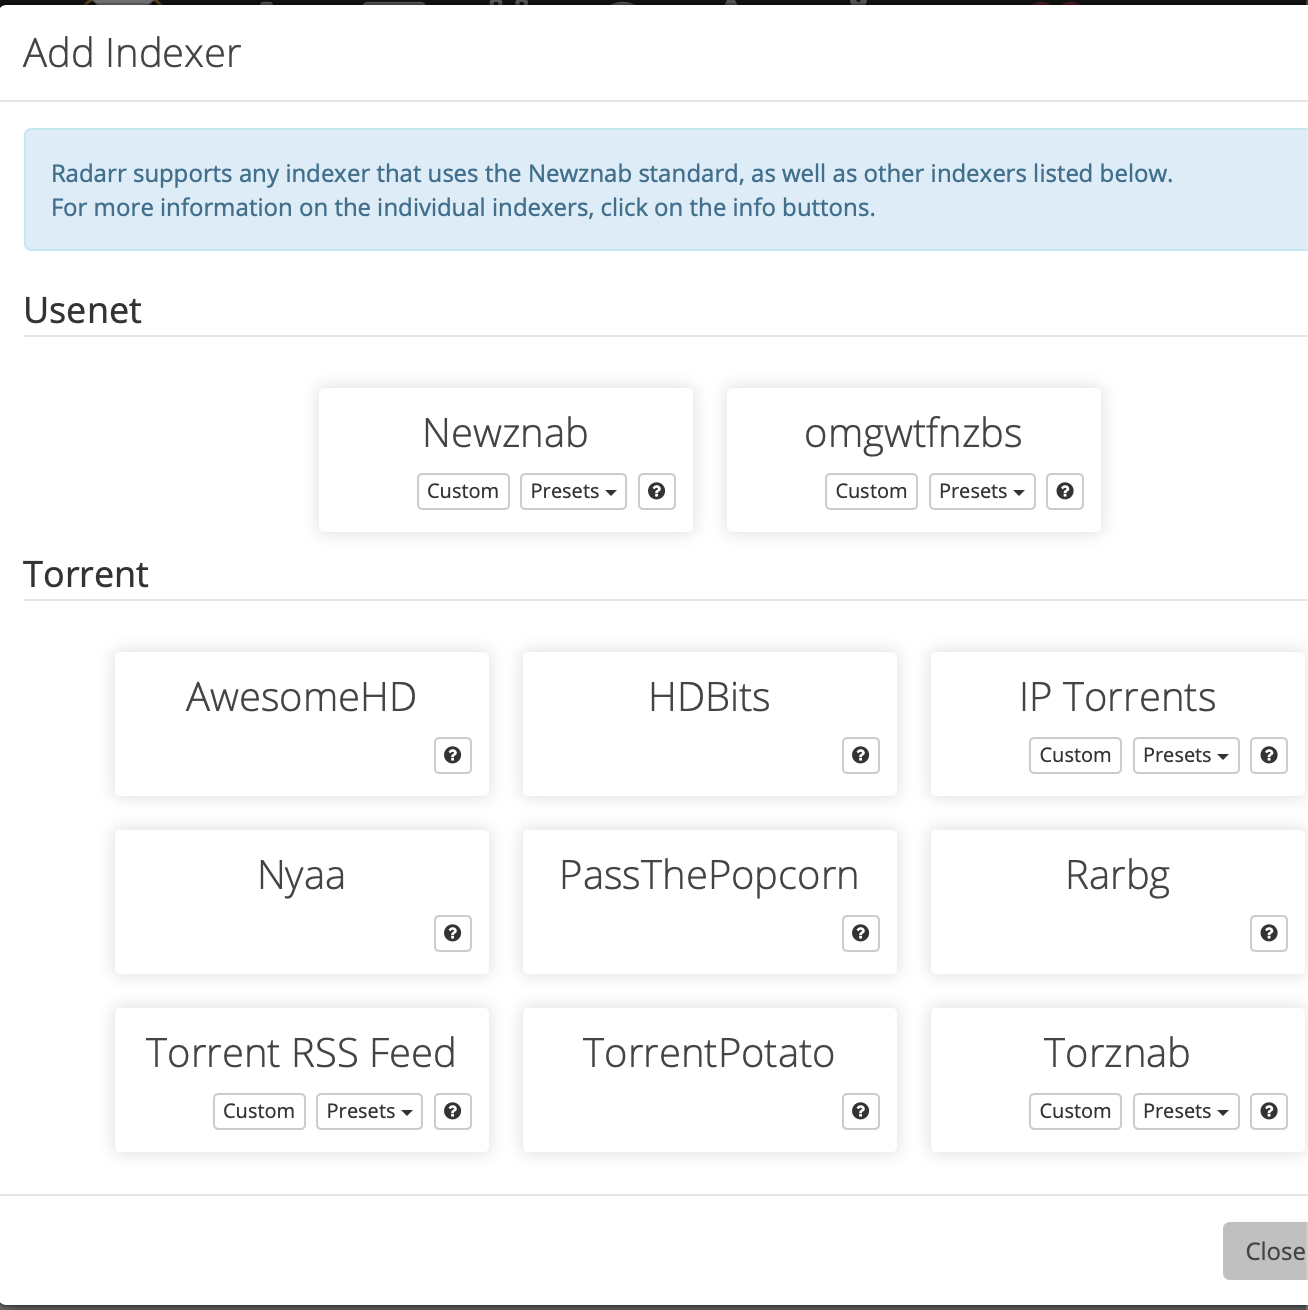The image size is (1308, 1310).
Task: Open the Torznab info help icon
Action: (1269, 1111)
